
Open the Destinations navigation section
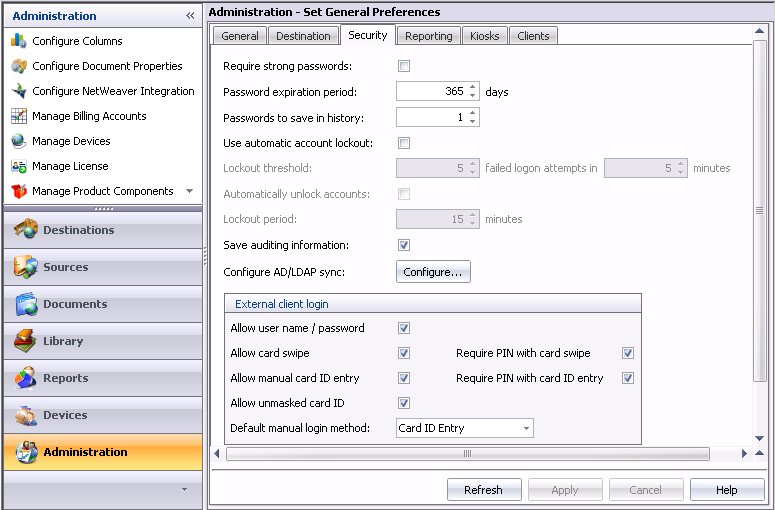[x=103, y=230]
